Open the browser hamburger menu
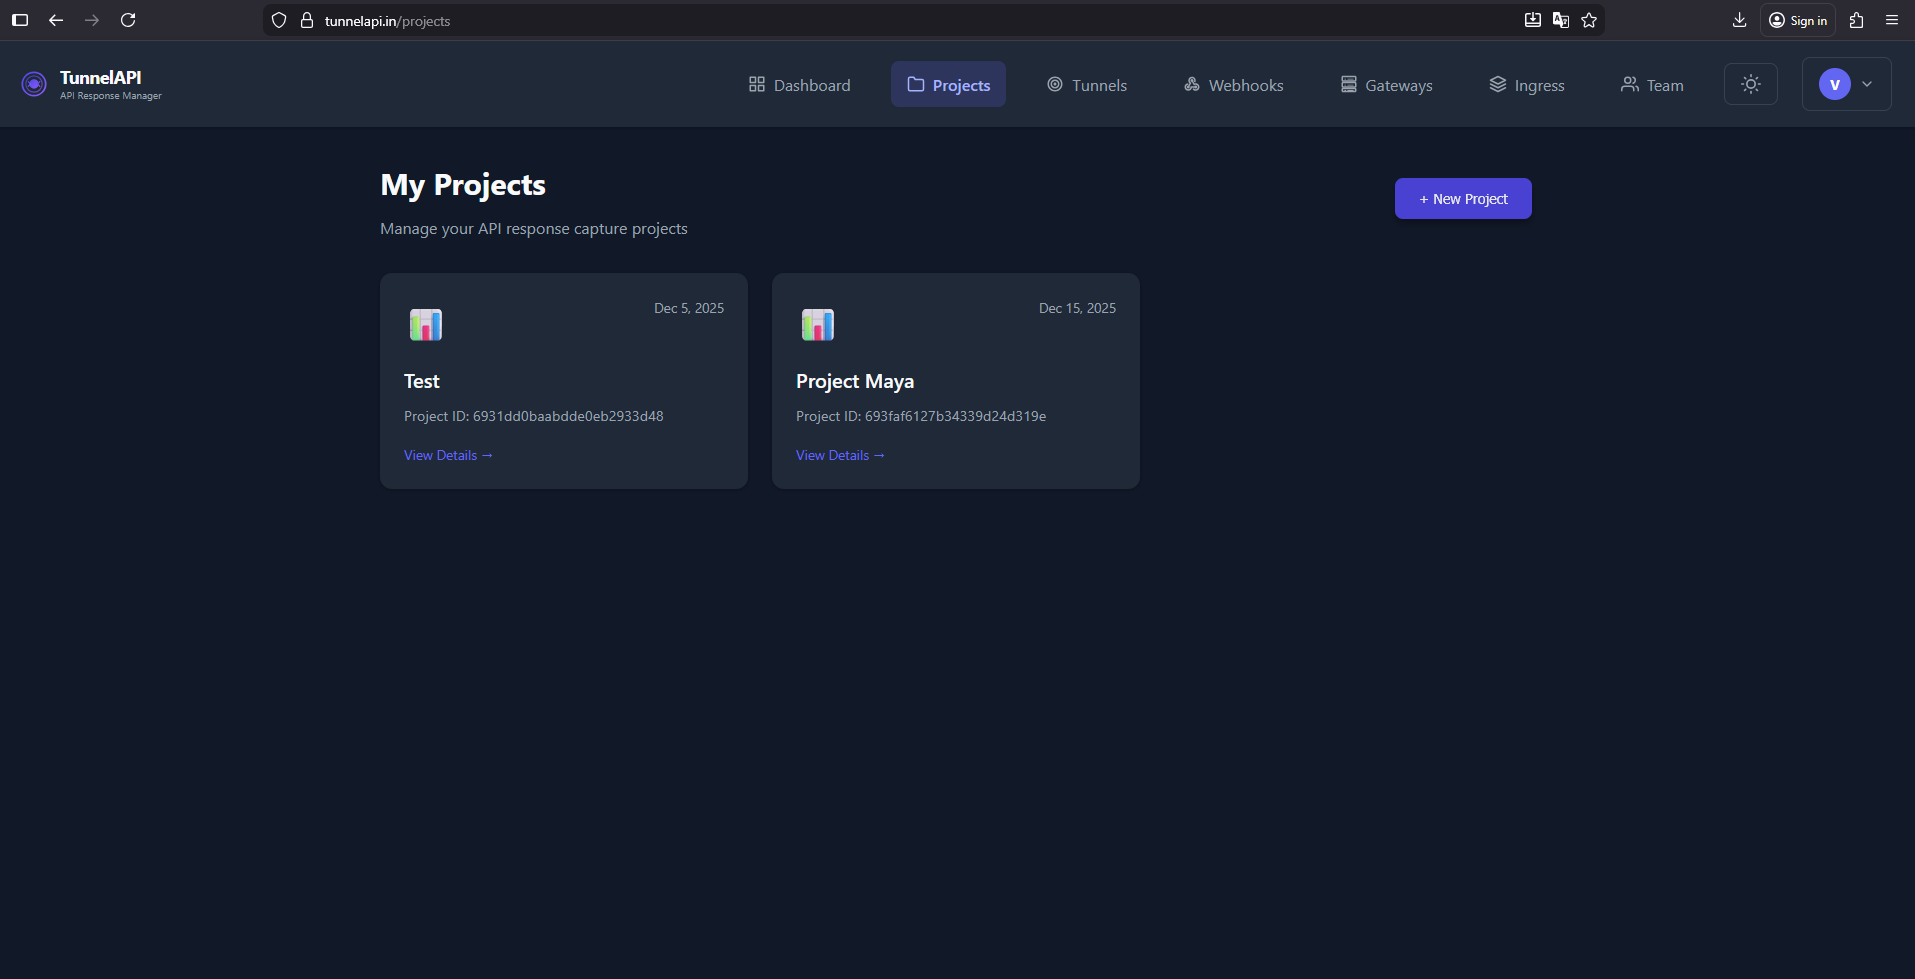The width and height of the screenshot is (1915, 979). tap(1892, 20)
